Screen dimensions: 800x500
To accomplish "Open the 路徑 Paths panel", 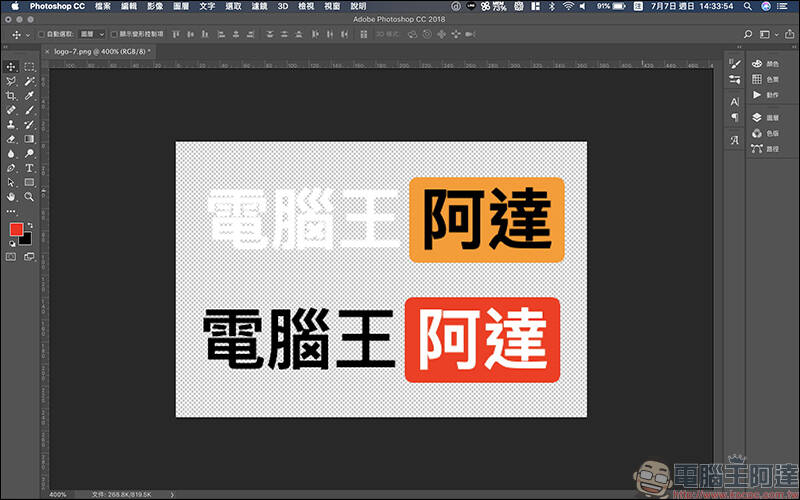I will [765, 148].
